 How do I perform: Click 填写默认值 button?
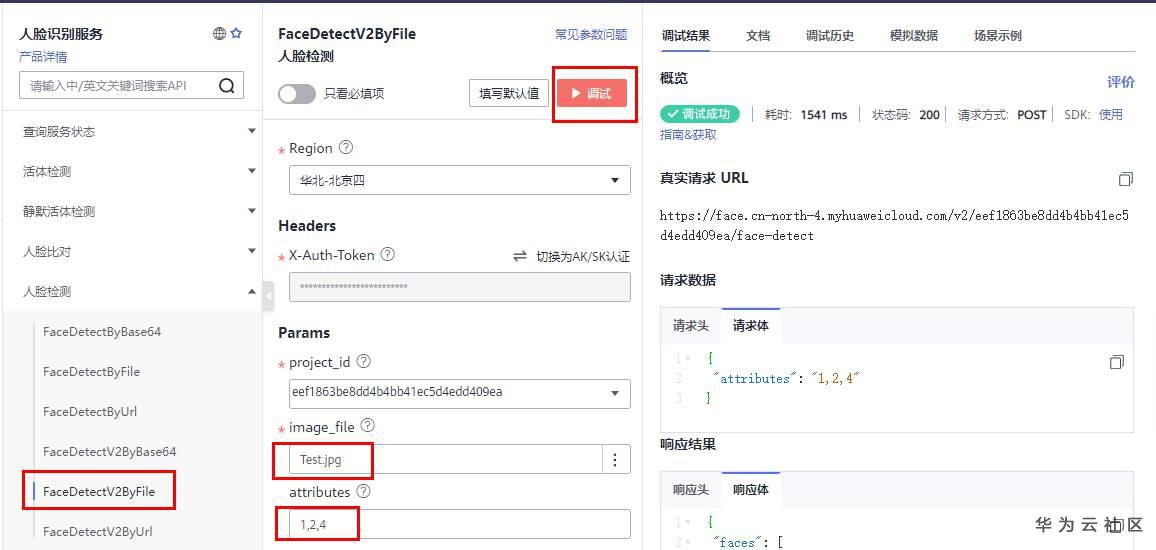pos(509,94)
